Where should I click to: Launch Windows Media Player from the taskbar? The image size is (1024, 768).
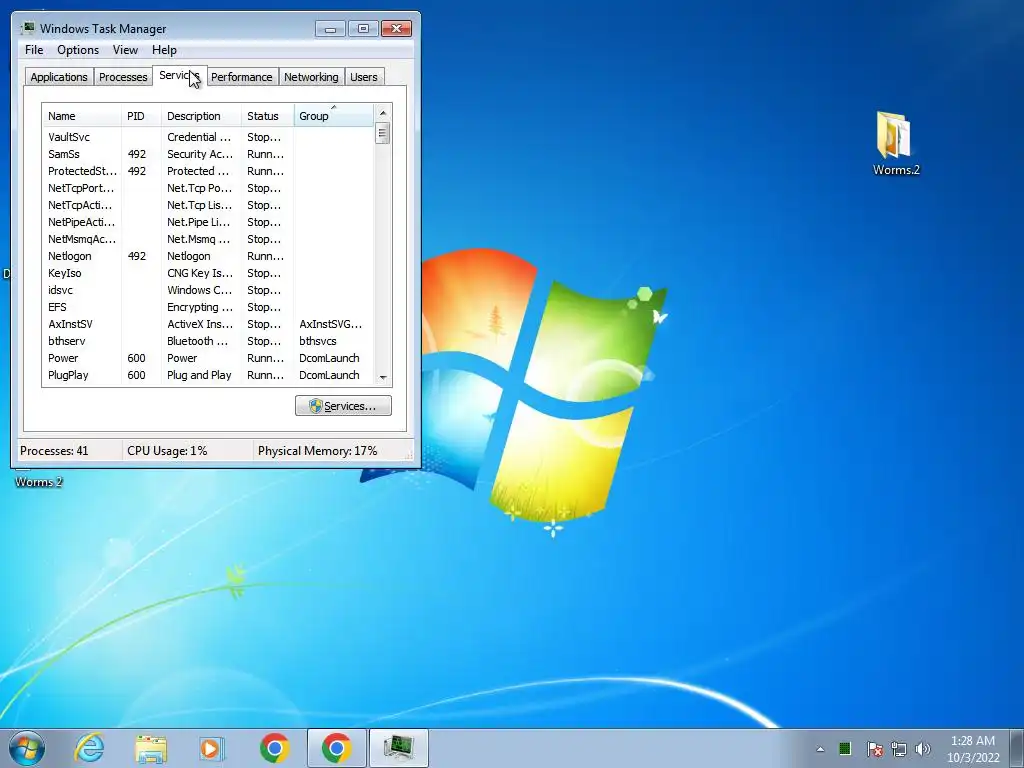tap(212, 748)
